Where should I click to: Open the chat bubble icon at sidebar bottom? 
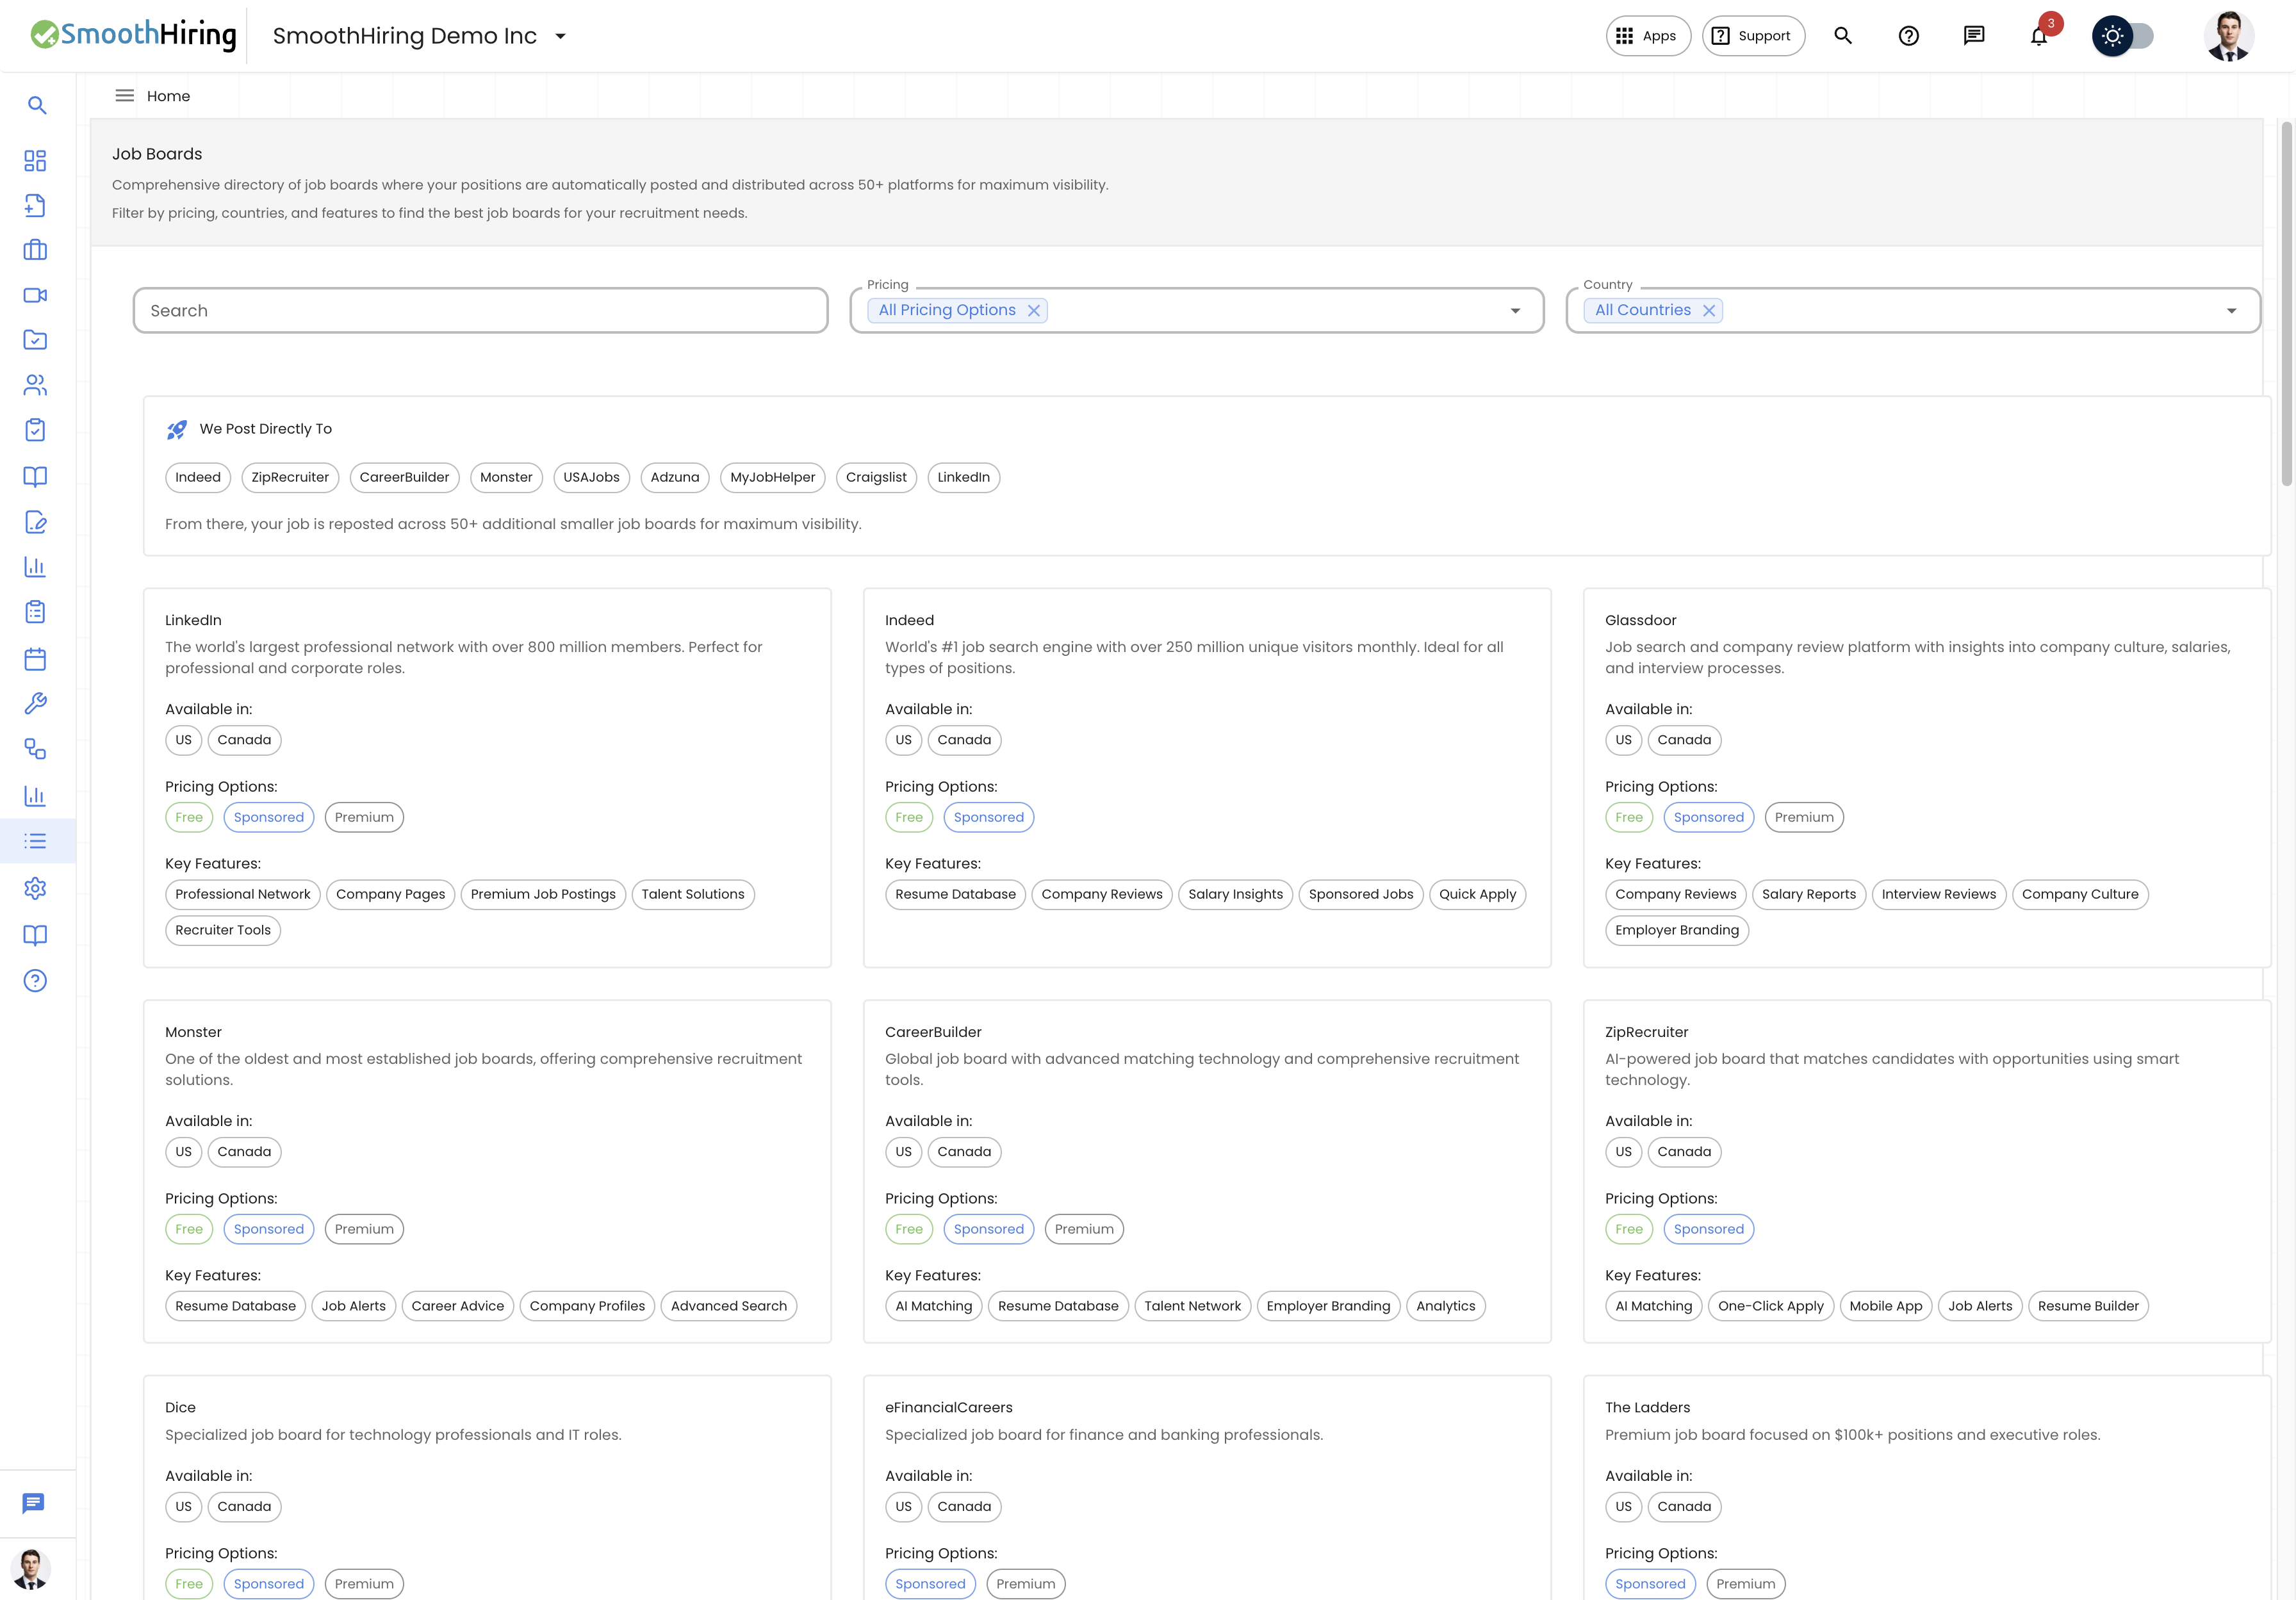pyautogui.click(x=34, y=1503)
